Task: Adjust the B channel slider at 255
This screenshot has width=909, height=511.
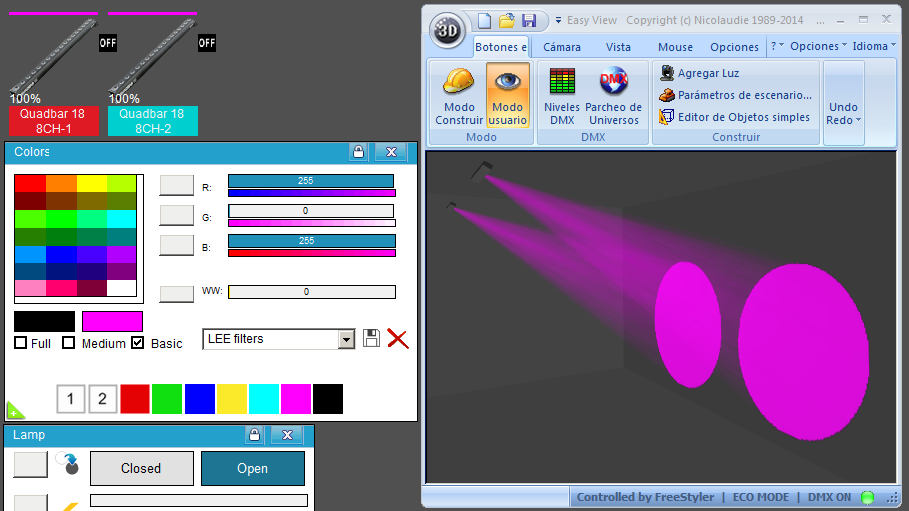Action: (x=311, y=241)
